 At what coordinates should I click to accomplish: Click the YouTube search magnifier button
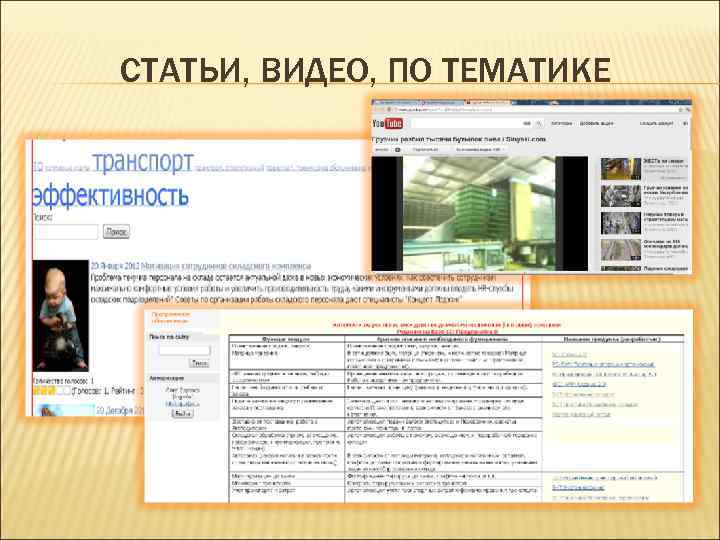pos(539,123)
